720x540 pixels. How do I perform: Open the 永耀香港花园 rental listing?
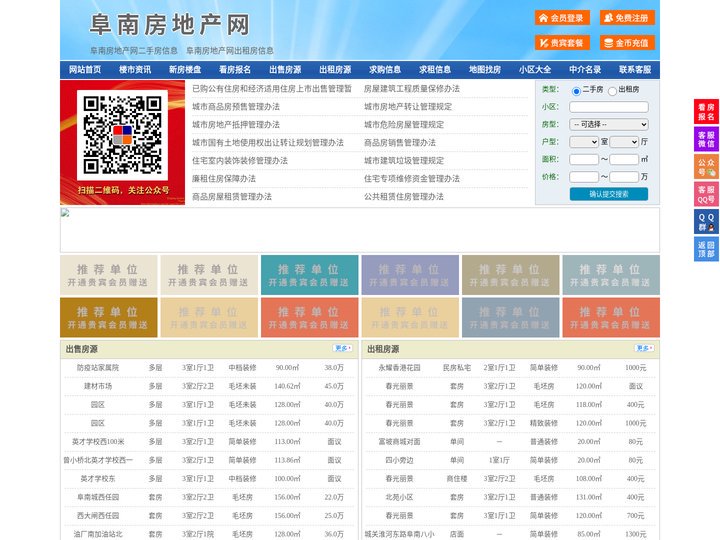point(399,368)
